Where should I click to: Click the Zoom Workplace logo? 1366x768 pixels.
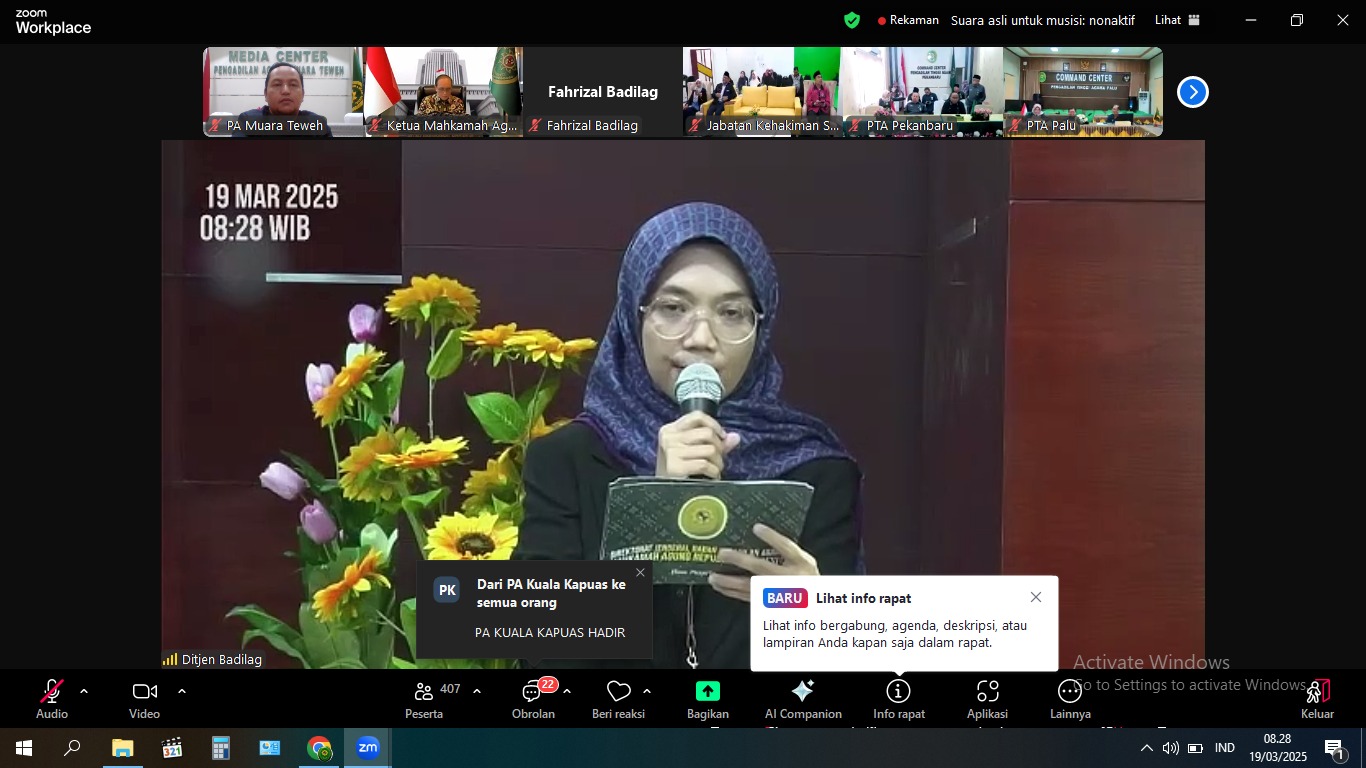click(x=53, y=21)
